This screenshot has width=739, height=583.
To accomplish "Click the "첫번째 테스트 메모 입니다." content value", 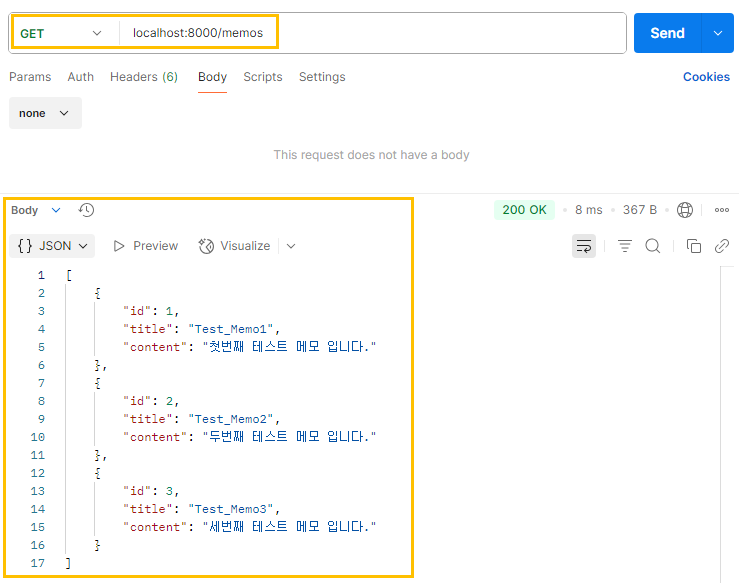I will tap(289, 347).
